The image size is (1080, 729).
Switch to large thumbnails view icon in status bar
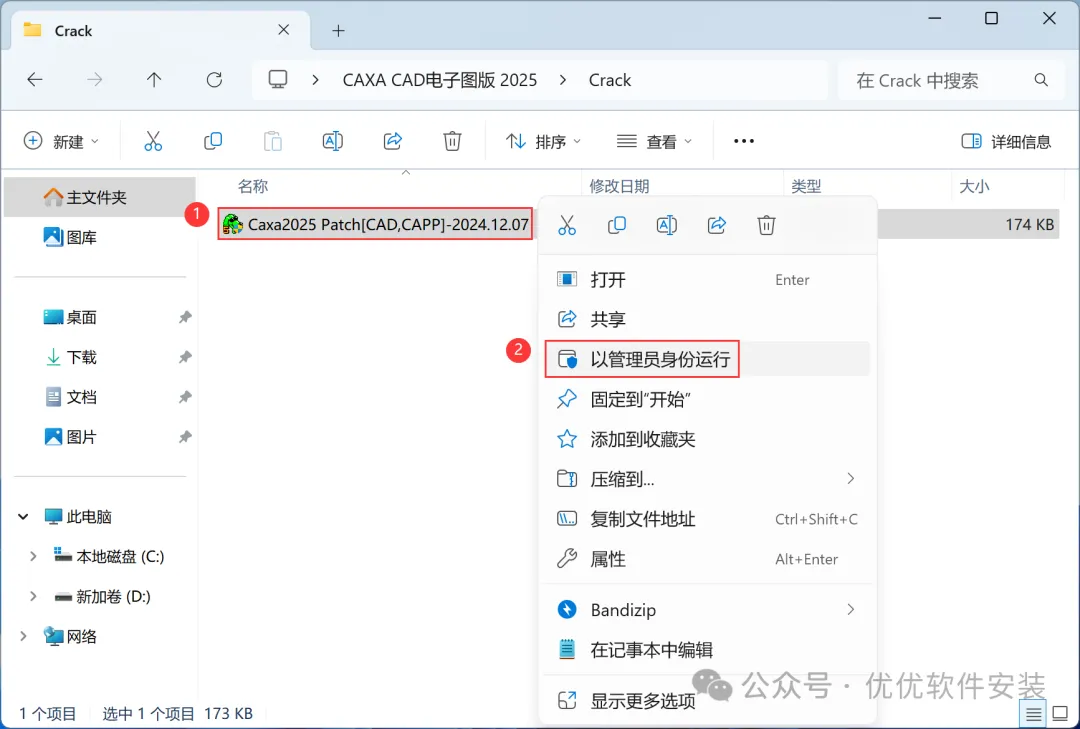point(1061,715)
